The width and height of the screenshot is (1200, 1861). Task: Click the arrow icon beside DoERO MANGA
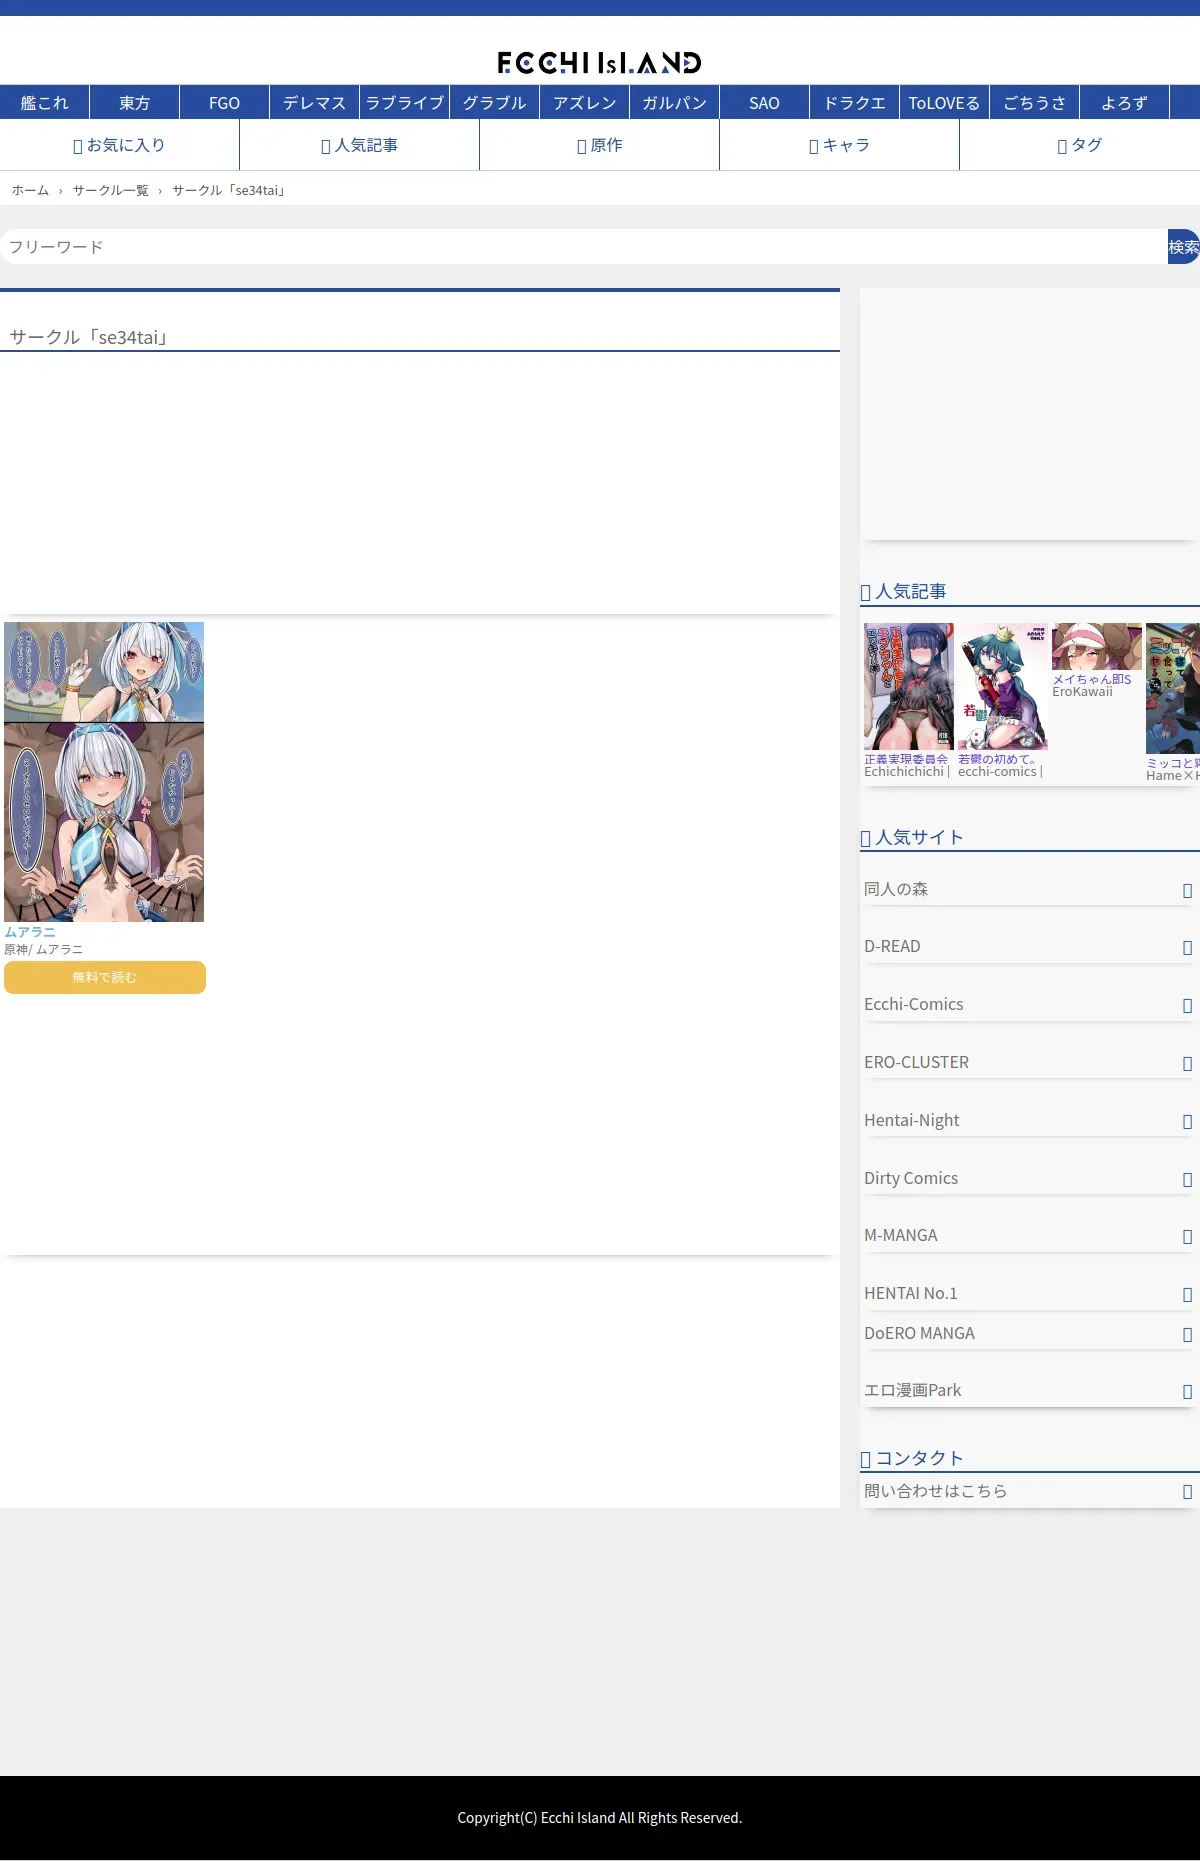pyautogui.click(x=1187, y=1335)
